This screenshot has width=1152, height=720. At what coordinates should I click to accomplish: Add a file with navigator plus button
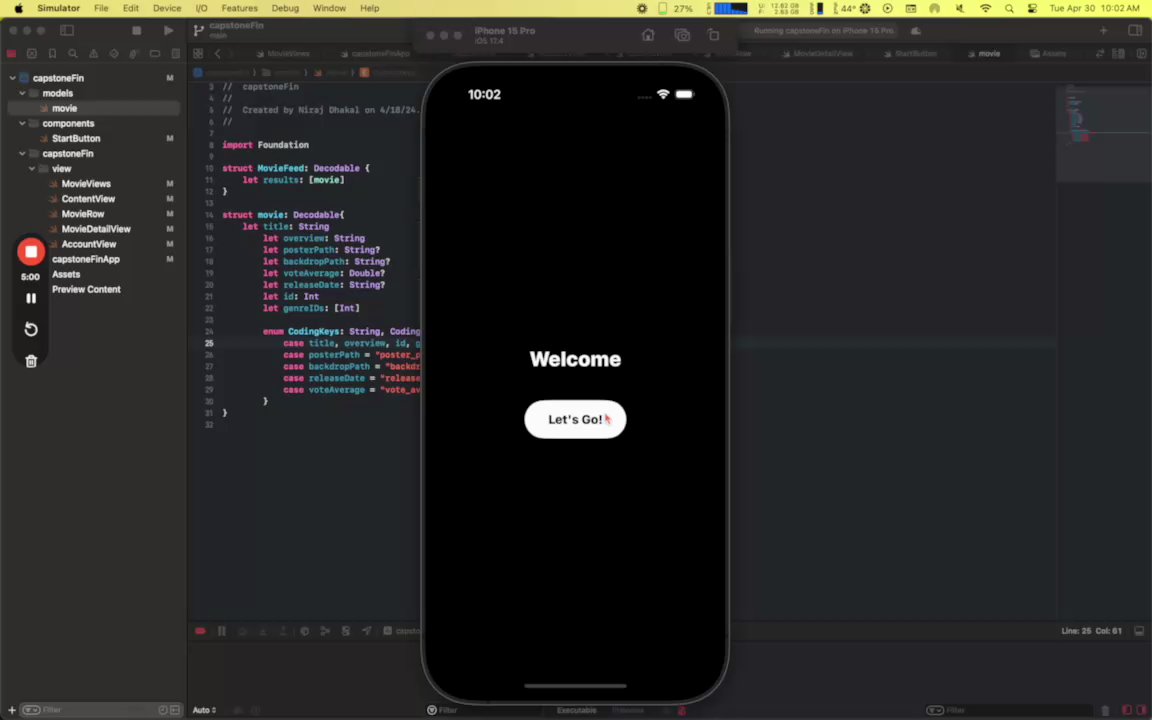pyautogui.click(x=12, y=710)
